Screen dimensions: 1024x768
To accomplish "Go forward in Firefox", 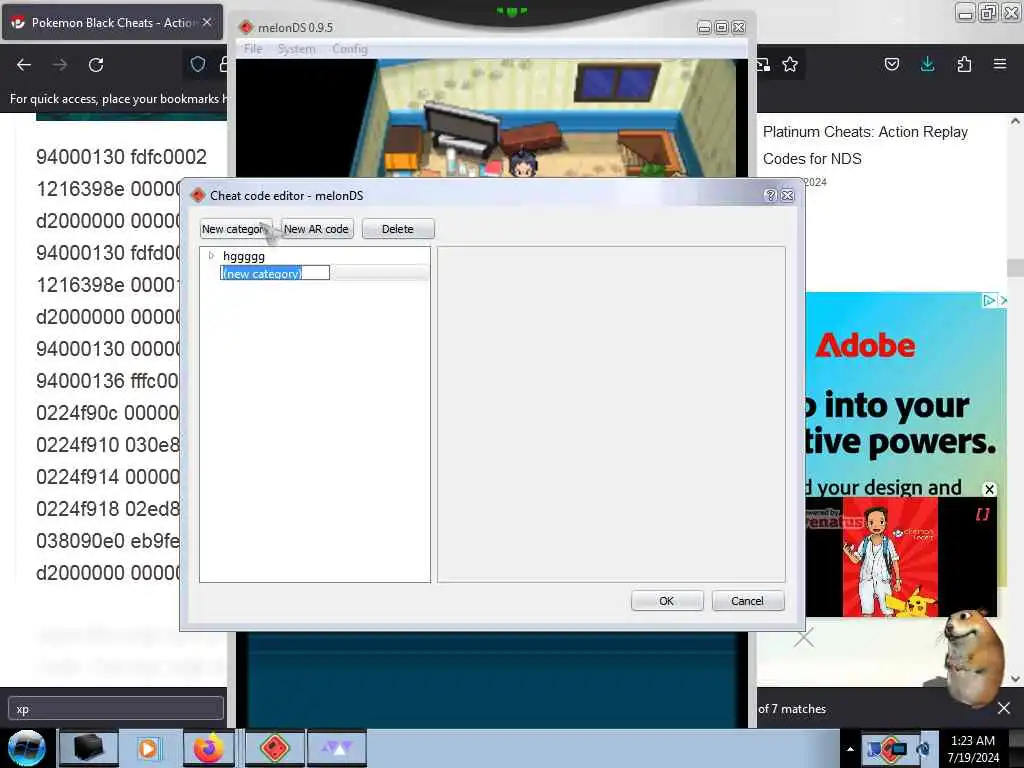I will [x=60, y=65].
